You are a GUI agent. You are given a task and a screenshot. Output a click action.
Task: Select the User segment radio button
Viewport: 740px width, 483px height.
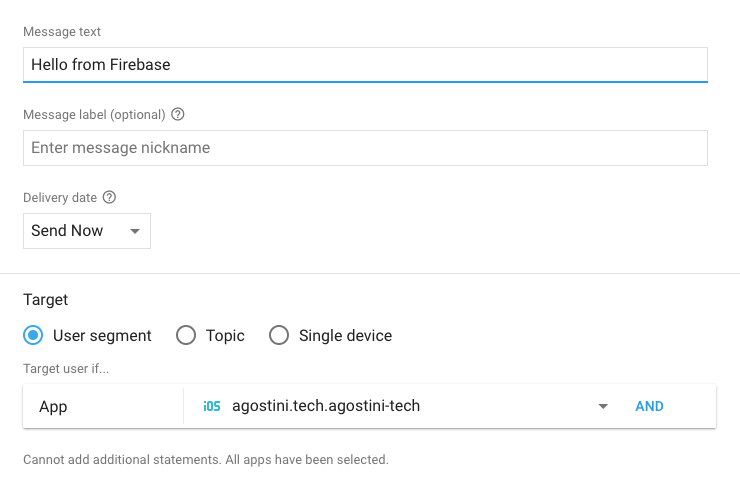33,336
